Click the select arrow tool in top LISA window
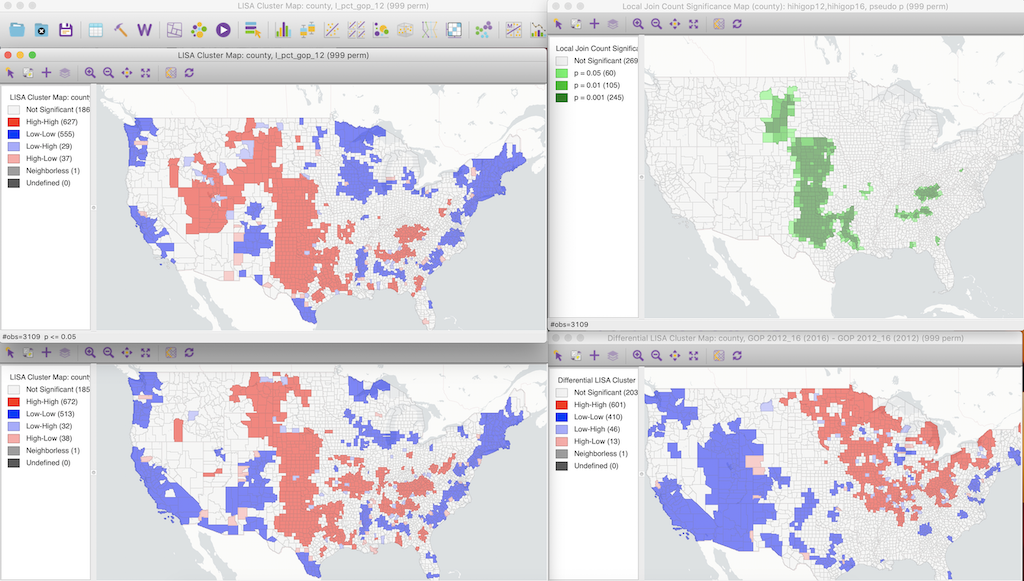The width and height of the screenshot is (1024, 581). click(x=11, y=72)
